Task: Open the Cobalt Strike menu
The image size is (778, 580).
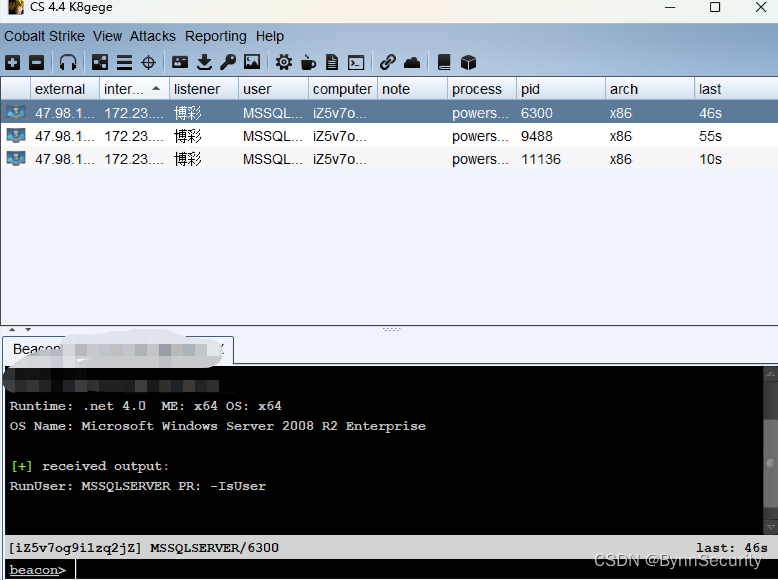Action: pyautogui.click(x=44, y=36)
